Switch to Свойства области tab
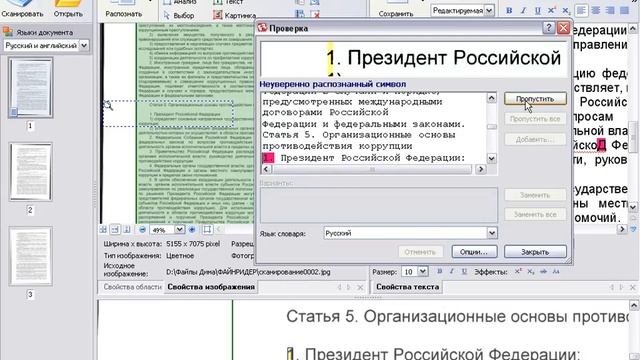Viewport: 640px width, 360px height. 132,287
